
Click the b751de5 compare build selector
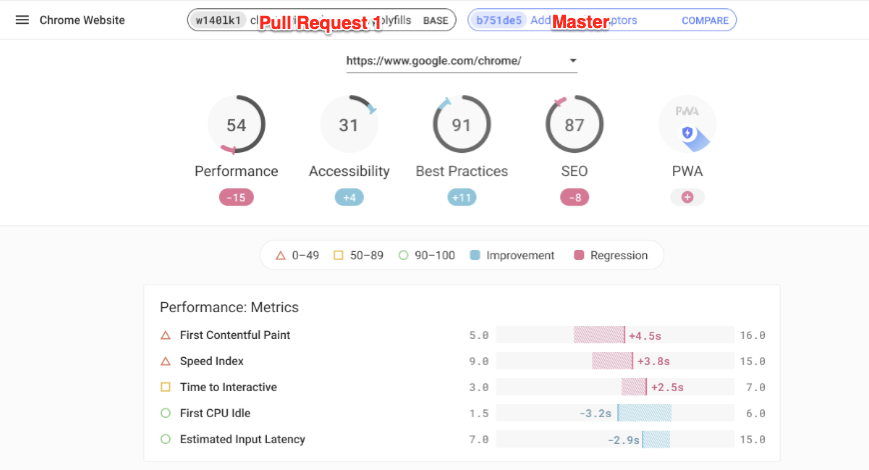(602, 20)
